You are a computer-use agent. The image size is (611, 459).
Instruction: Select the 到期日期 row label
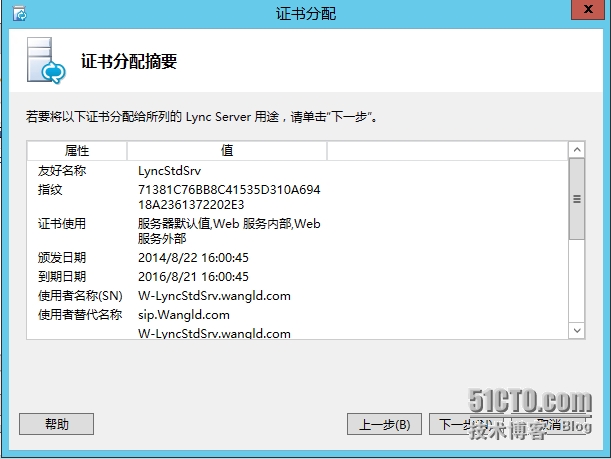62,277
